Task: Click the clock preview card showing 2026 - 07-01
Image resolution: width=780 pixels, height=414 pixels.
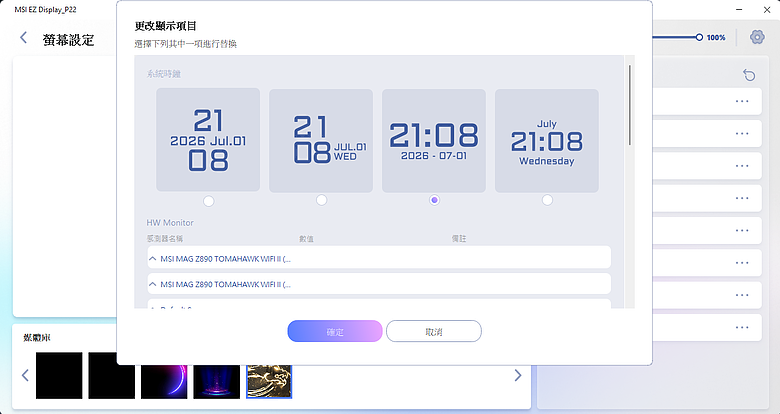Action: pyautogui.click(x=434, y=141)
